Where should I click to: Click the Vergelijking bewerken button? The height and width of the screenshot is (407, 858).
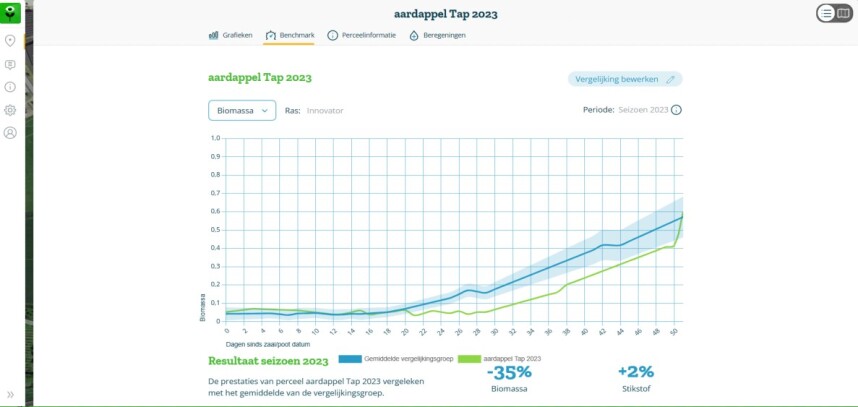(x=624, y=79)
